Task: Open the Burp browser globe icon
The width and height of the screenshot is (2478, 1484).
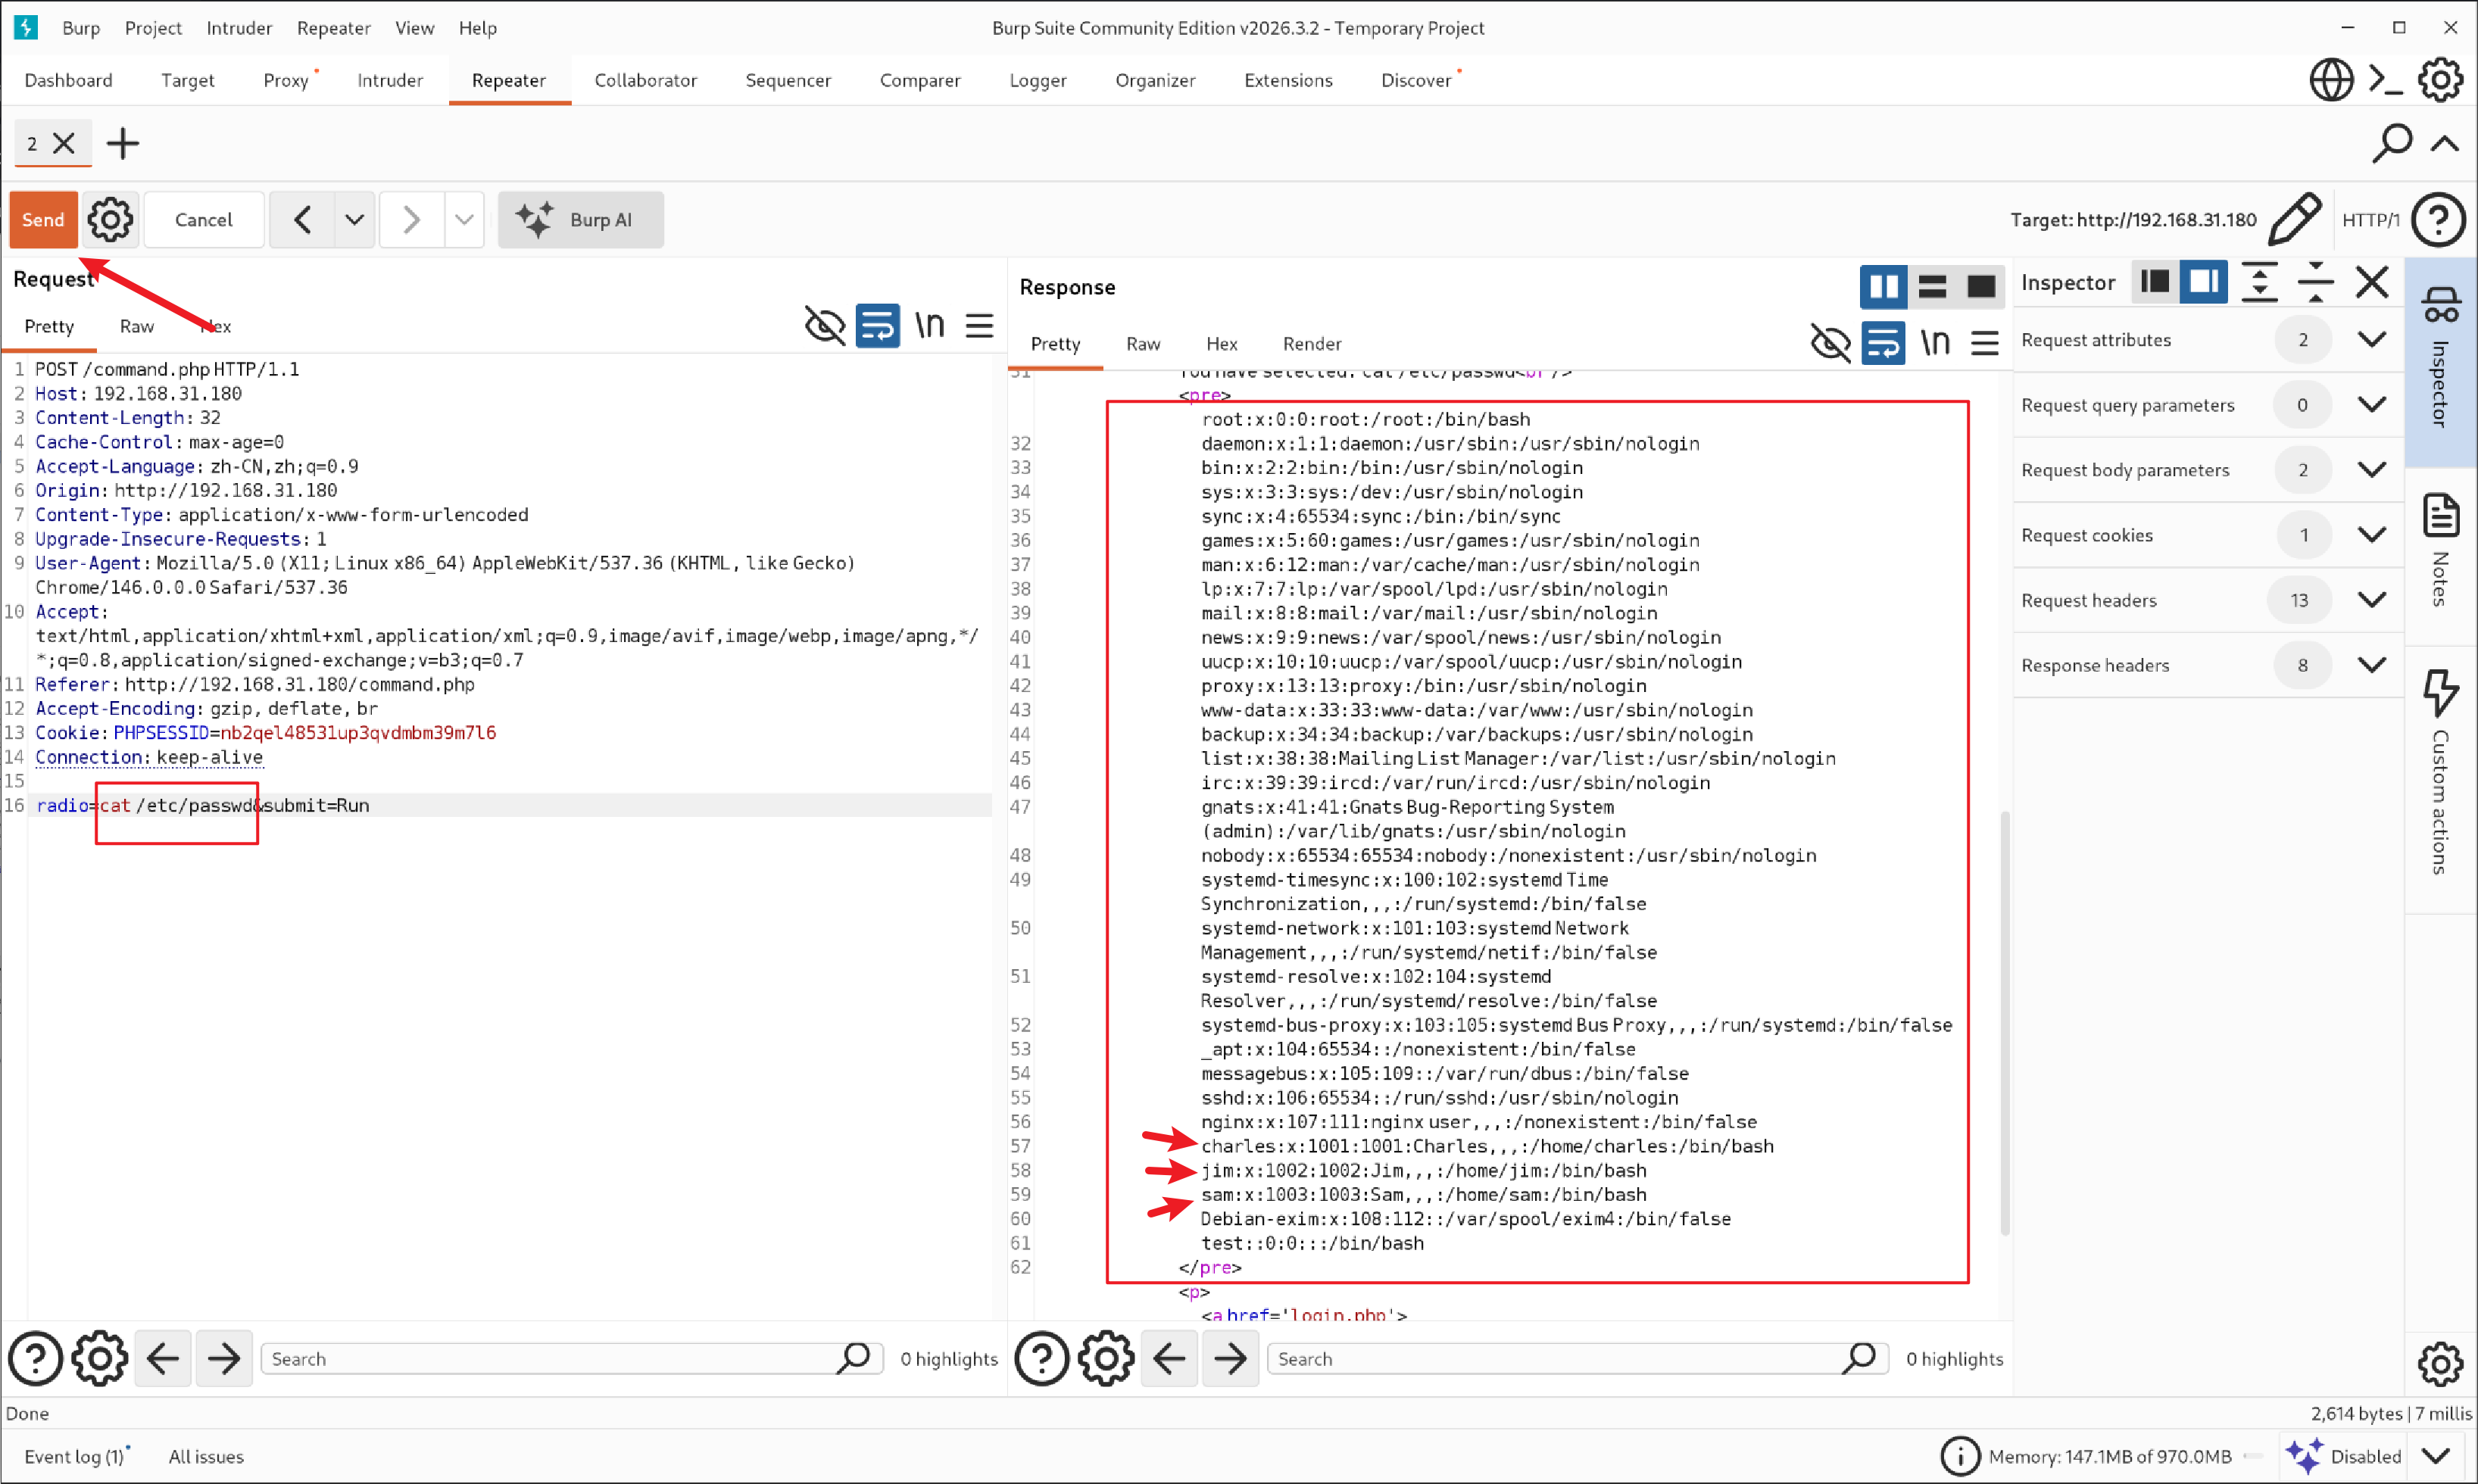Action: pos(2331,80)
